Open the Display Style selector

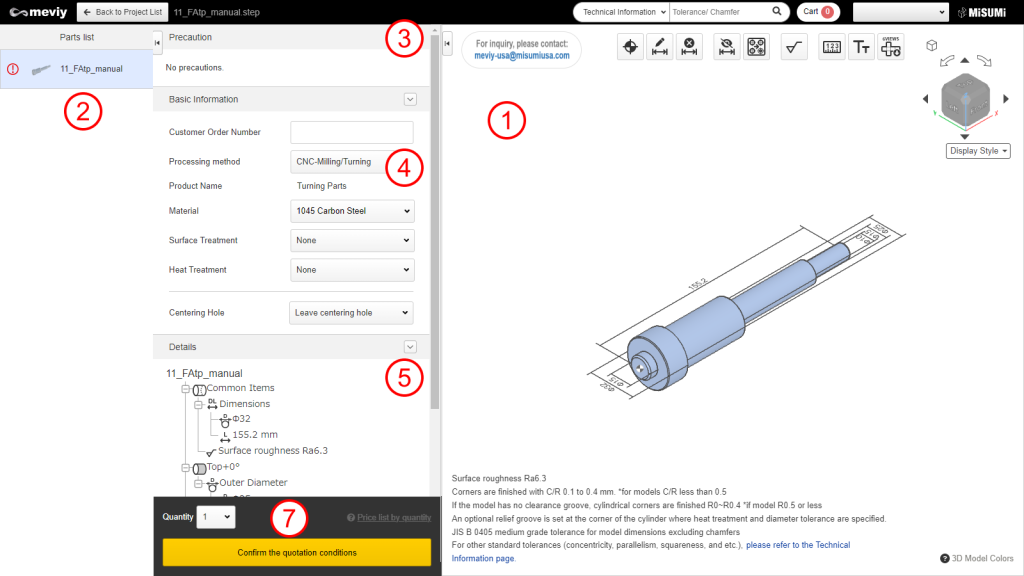pyautogui.click(x=977, y=150)
